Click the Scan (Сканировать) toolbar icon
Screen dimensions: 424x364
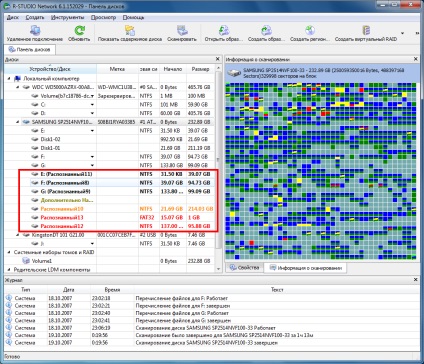(182, 31)
